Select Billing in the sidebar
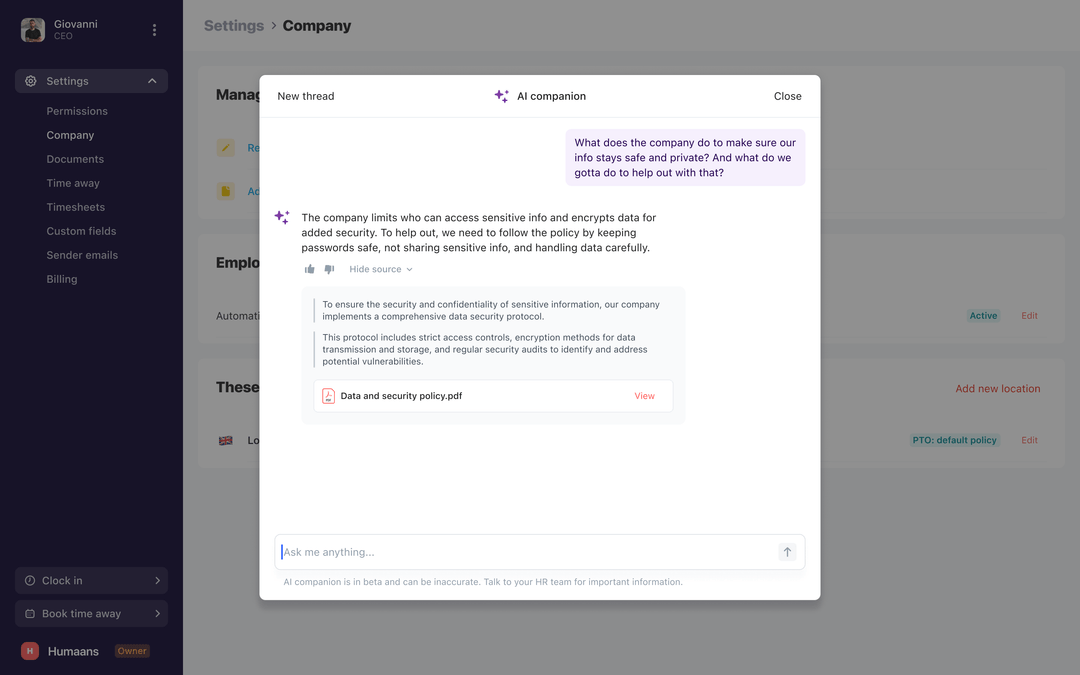 pyautogui.click(x=62, y=279)
